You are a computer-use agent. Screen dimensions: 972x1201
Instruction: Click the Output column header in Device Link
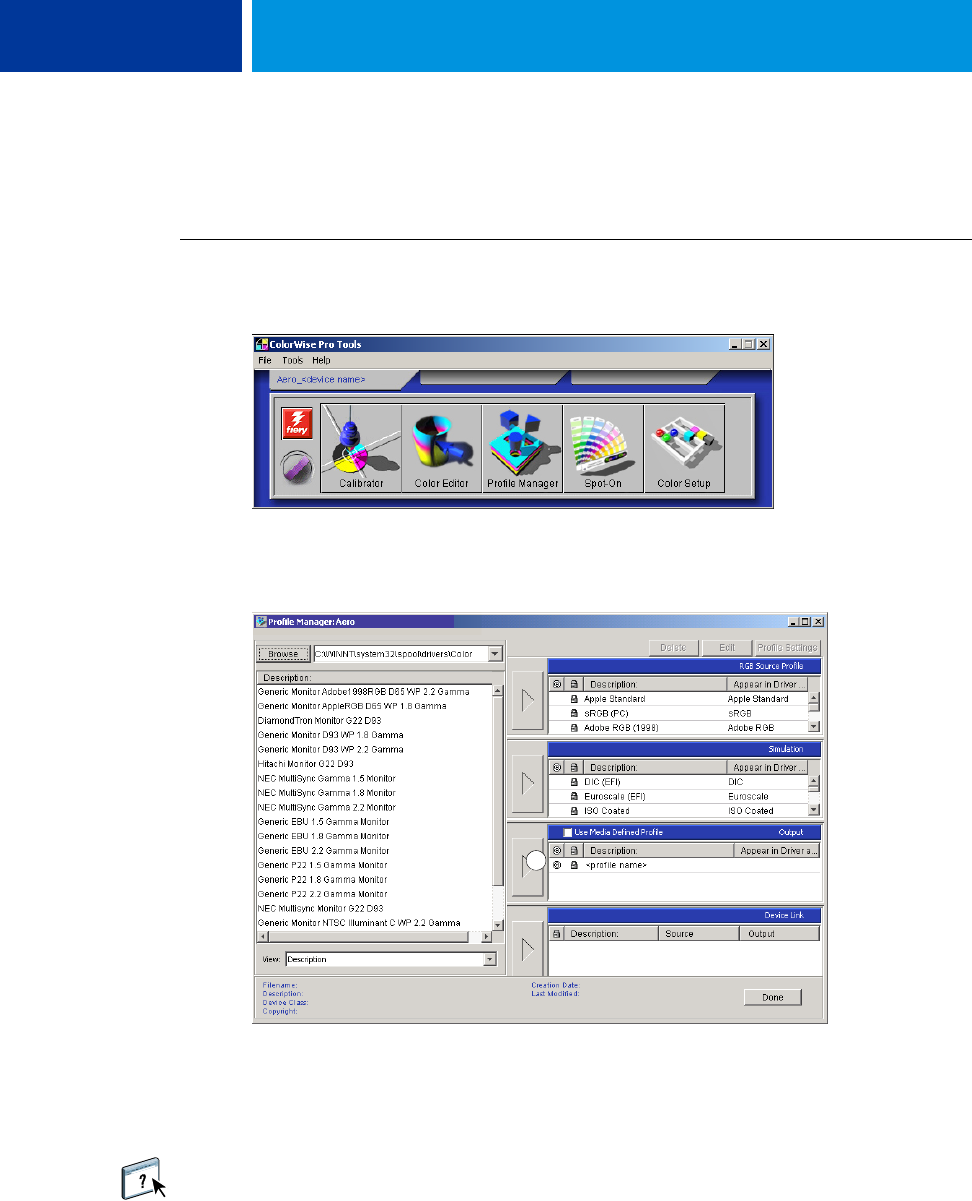pos(778,933)
